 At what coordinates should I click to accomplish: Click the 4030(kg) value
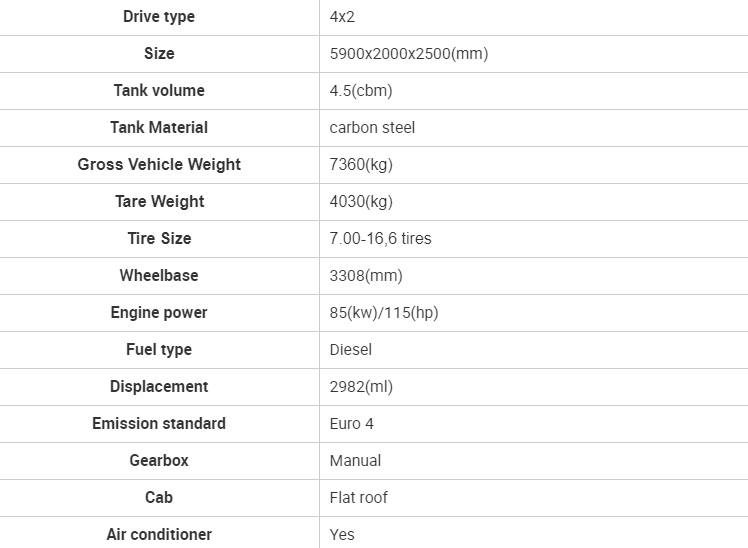click(361, 202)
